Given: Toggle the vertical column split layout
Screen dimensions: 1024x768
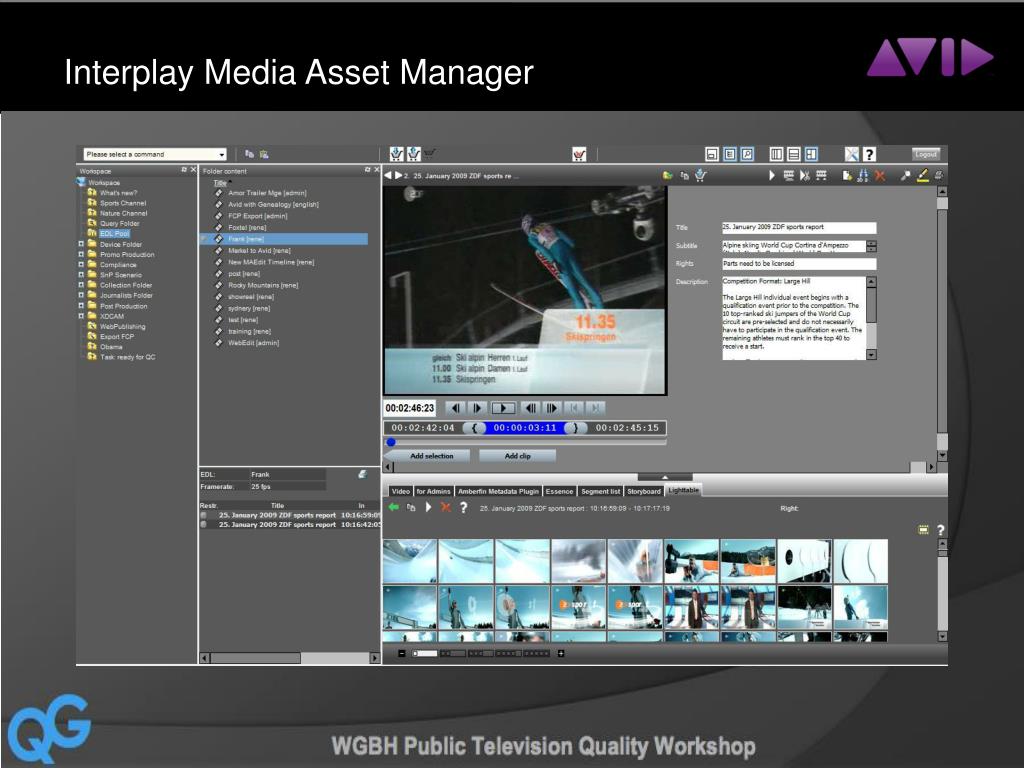Looking at the screenshot, I should (776, 154).
